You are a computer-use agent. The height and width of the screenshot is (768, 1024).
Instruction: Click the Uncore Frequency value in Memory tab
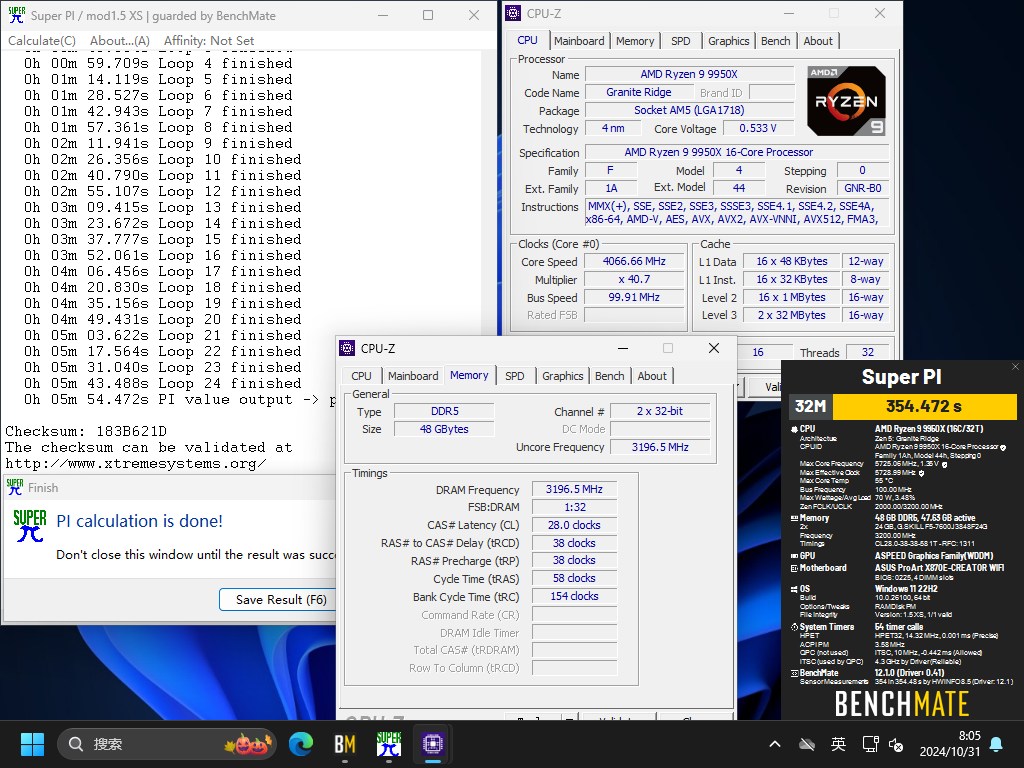(660, 447)
